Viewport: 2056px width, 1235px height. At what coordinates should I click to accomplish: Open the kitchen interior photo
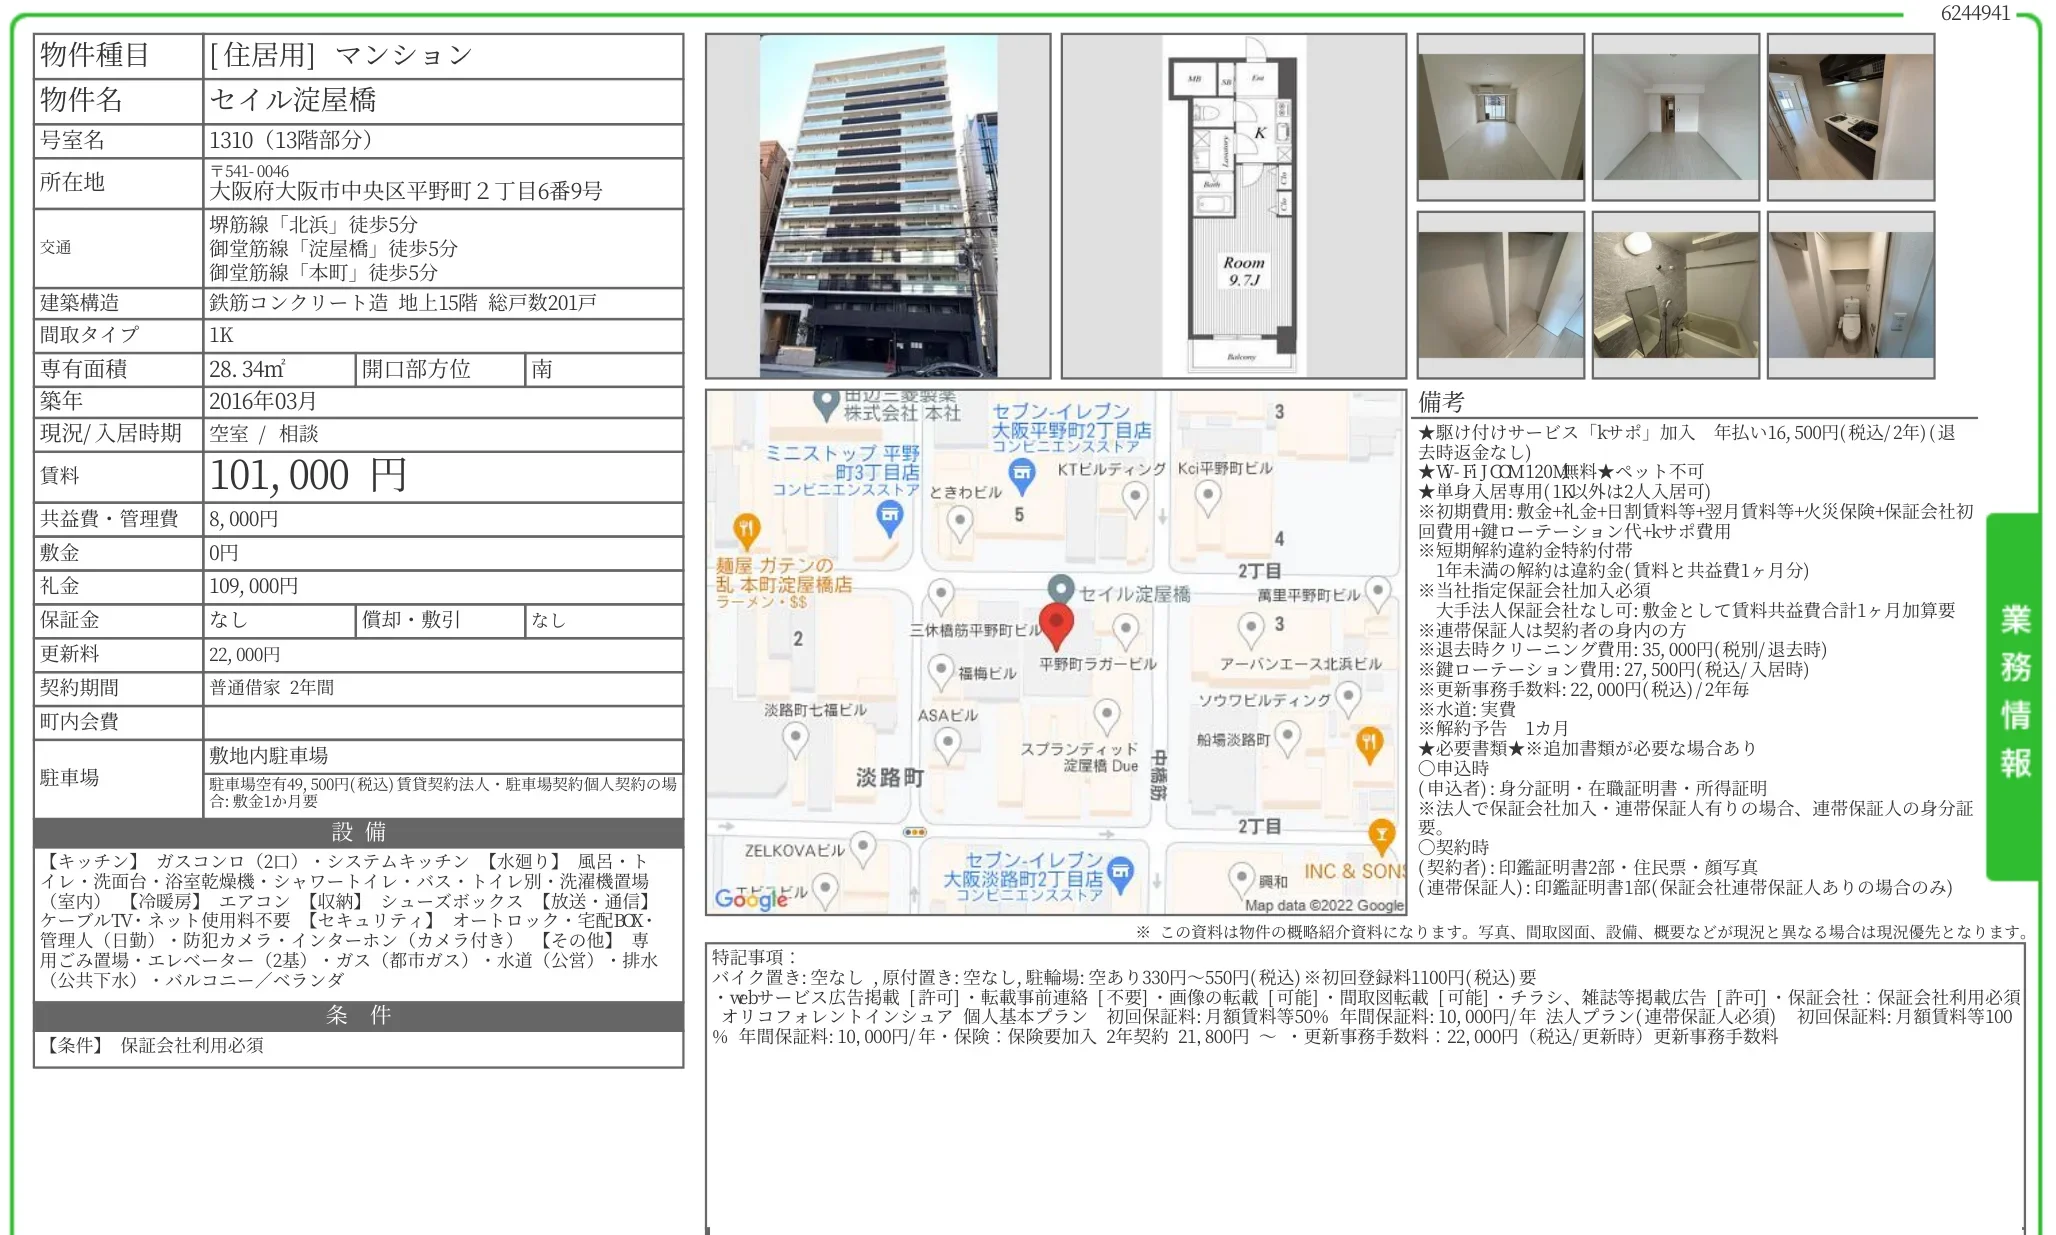tap(1850, 118)
